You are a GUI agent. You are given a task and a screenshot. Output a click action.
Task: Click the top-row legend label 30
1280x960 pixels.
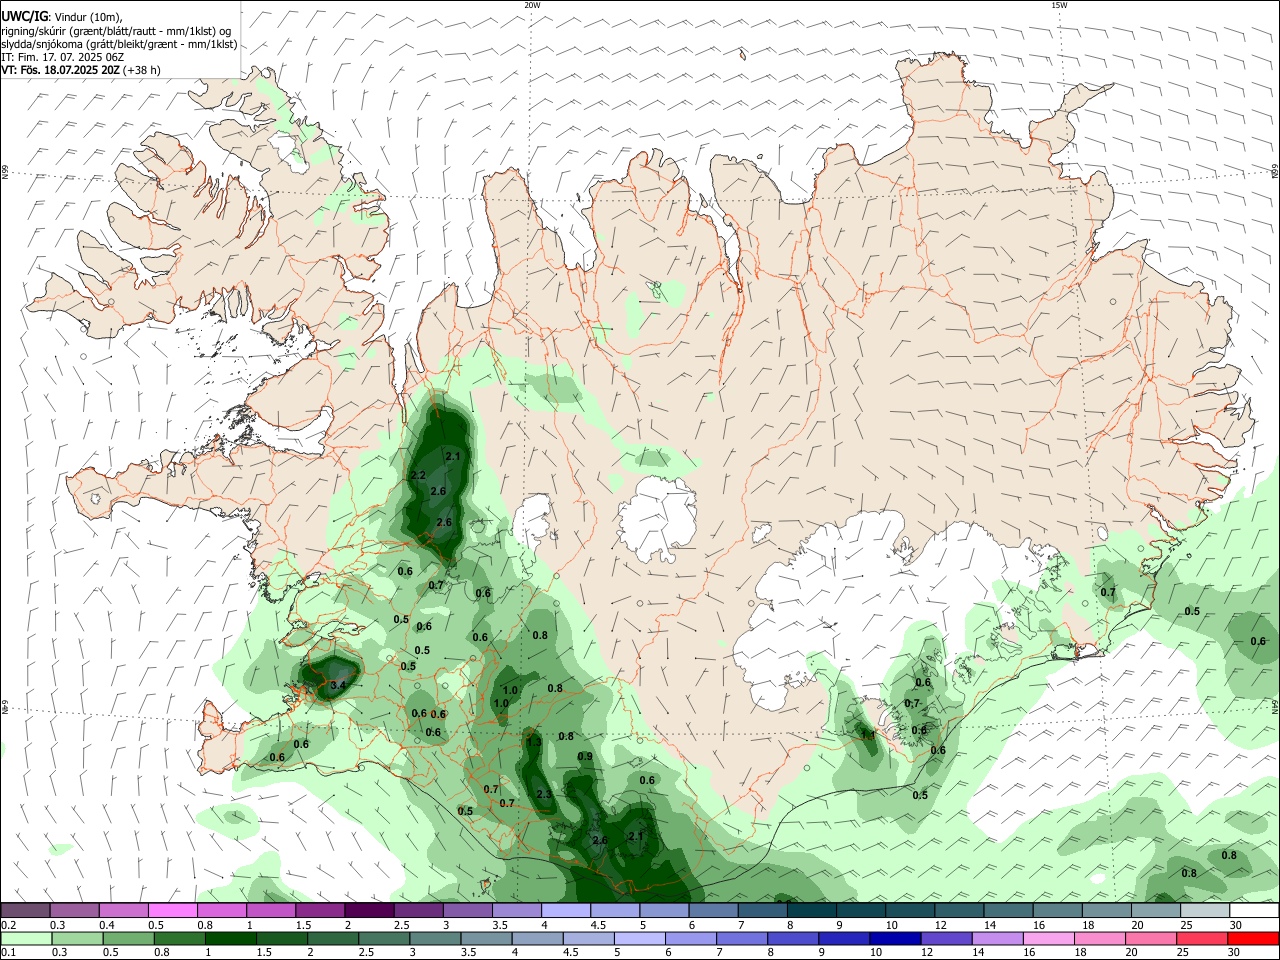coord(1236,924)
